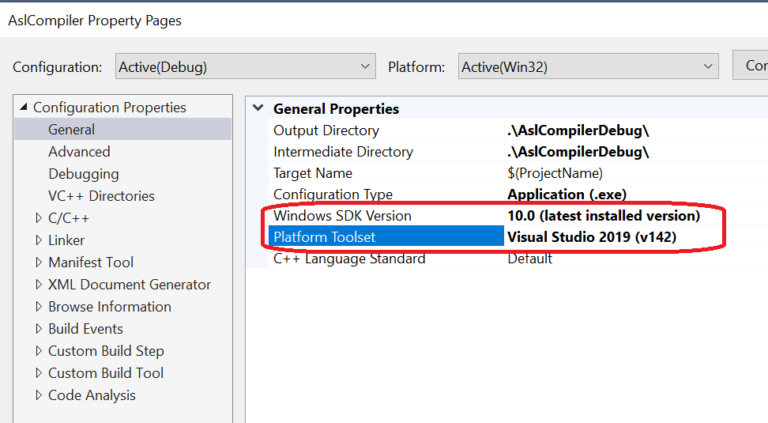Collapse the Configuration Properties tree node

point(23,108)
